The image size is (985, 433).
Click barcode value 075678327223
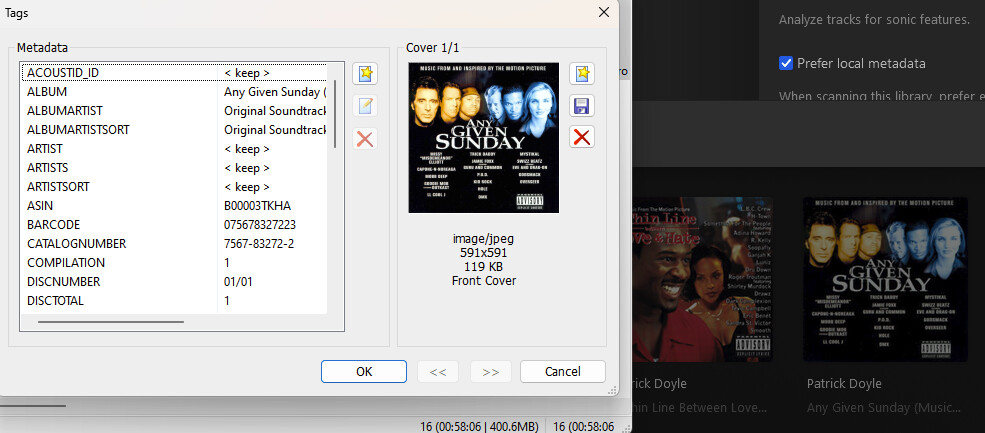tap(259, 224)
